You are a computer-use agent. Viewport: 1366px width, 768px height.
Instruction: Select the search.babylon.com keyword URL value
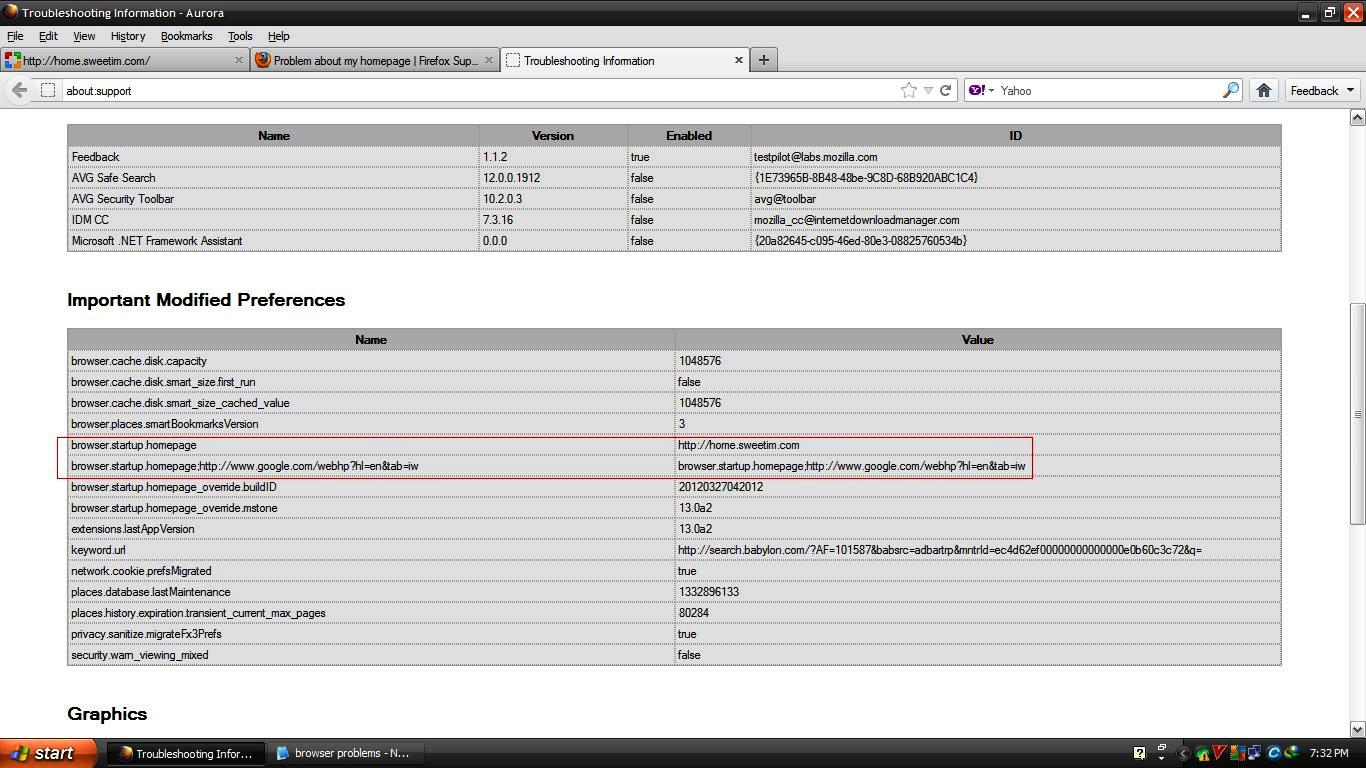(940, 550)
